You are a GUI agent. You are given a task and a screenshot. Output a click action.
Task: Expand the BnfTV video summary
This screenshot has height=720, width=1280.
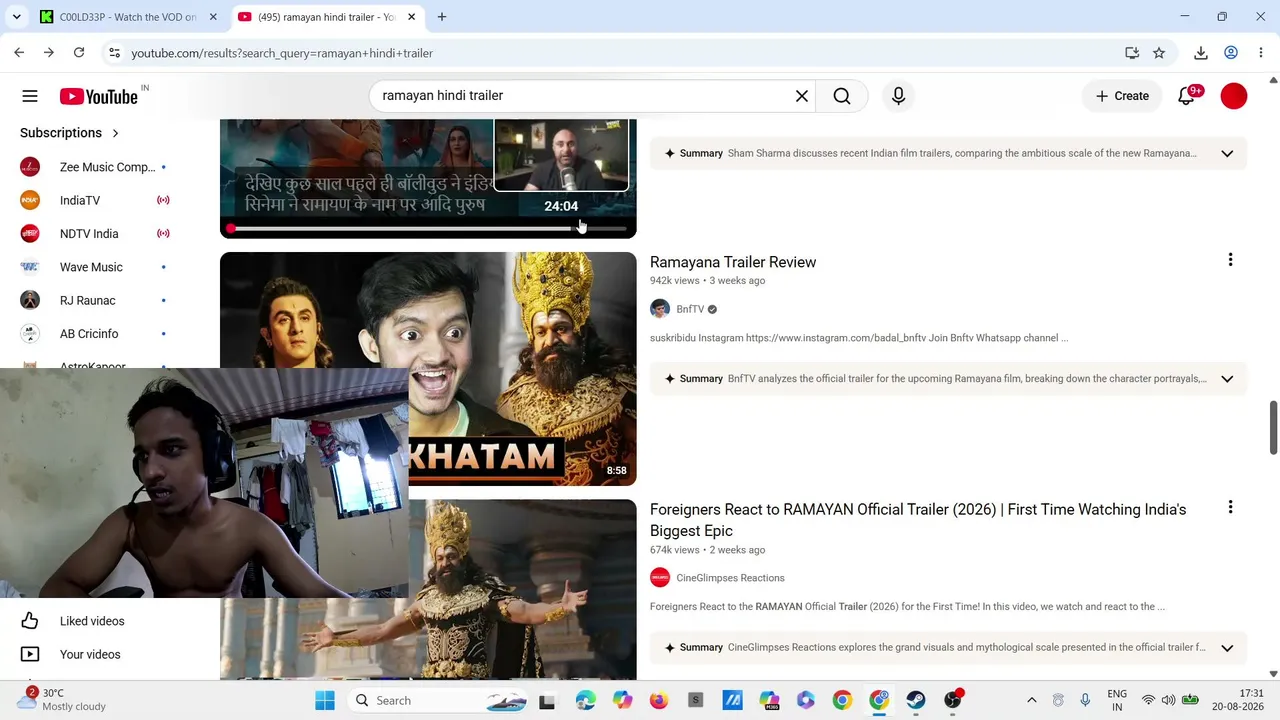point(1227,379)
